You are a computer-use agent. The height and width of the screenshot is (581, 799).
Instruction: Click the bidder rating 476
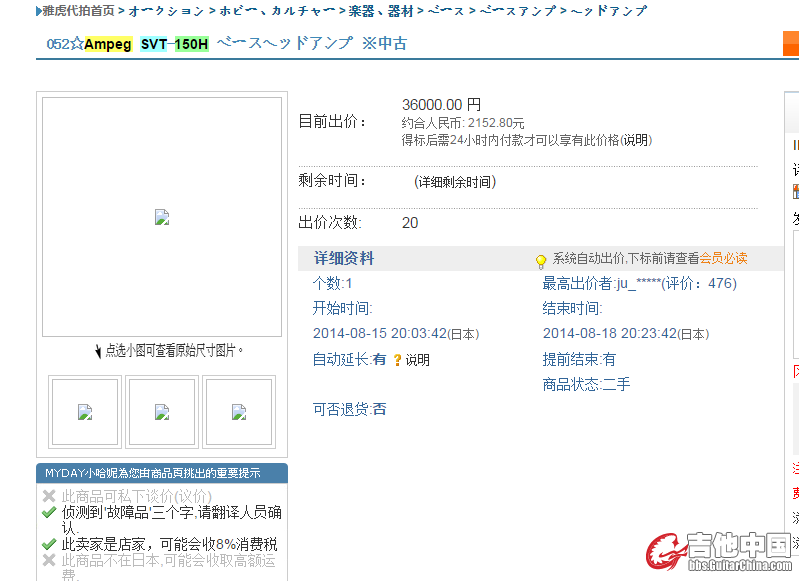[x=722, y=283]
